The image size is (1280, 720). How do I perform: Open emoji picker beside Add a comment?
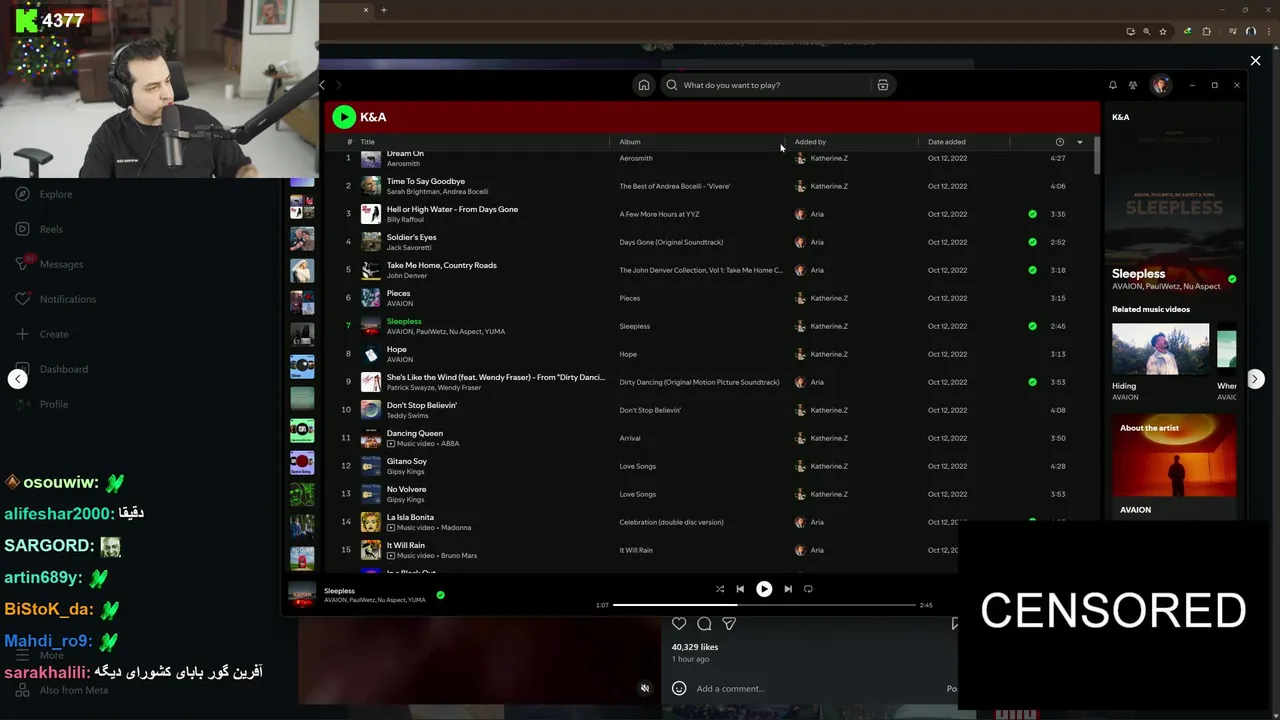[x=679, y=688]
